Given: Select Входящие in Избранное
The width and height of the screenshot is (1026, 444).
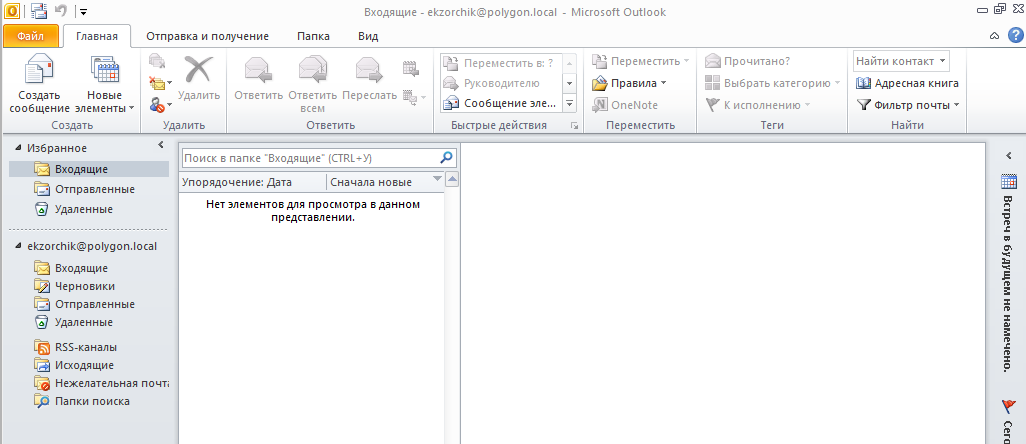Looking at the screenshot, I should (x=89, y=169).
